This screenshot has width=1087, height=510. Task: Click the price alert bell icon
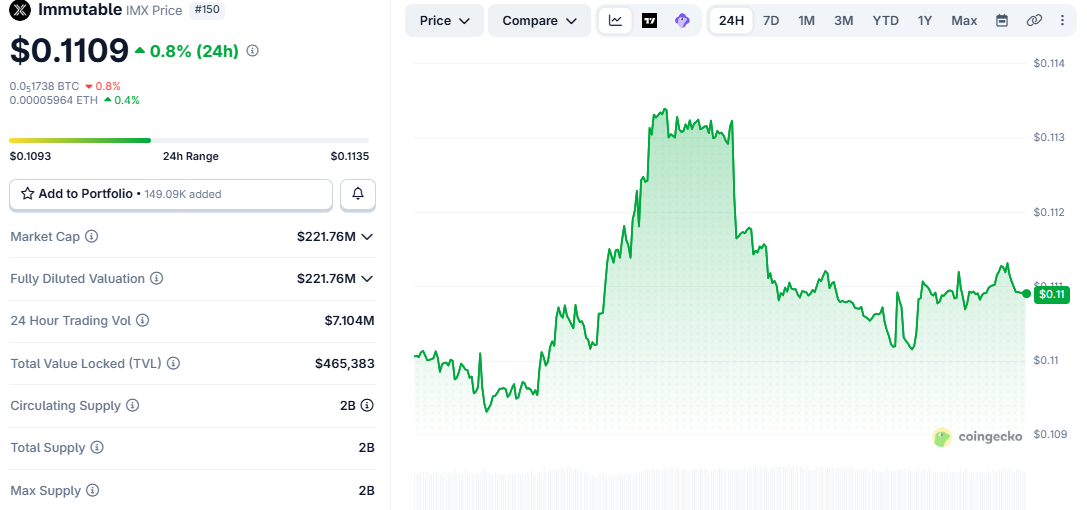coord(358,194)
